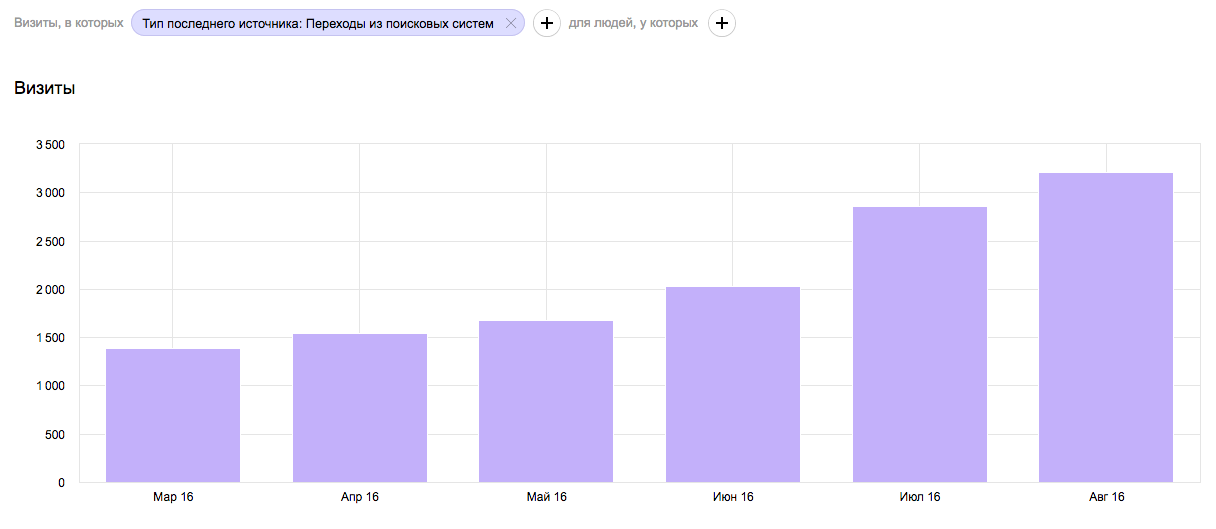The width and height of the screenshot is (1216, 529).
Task: Click the 'Июл 16' label under the chart
Action: point(919,497)
